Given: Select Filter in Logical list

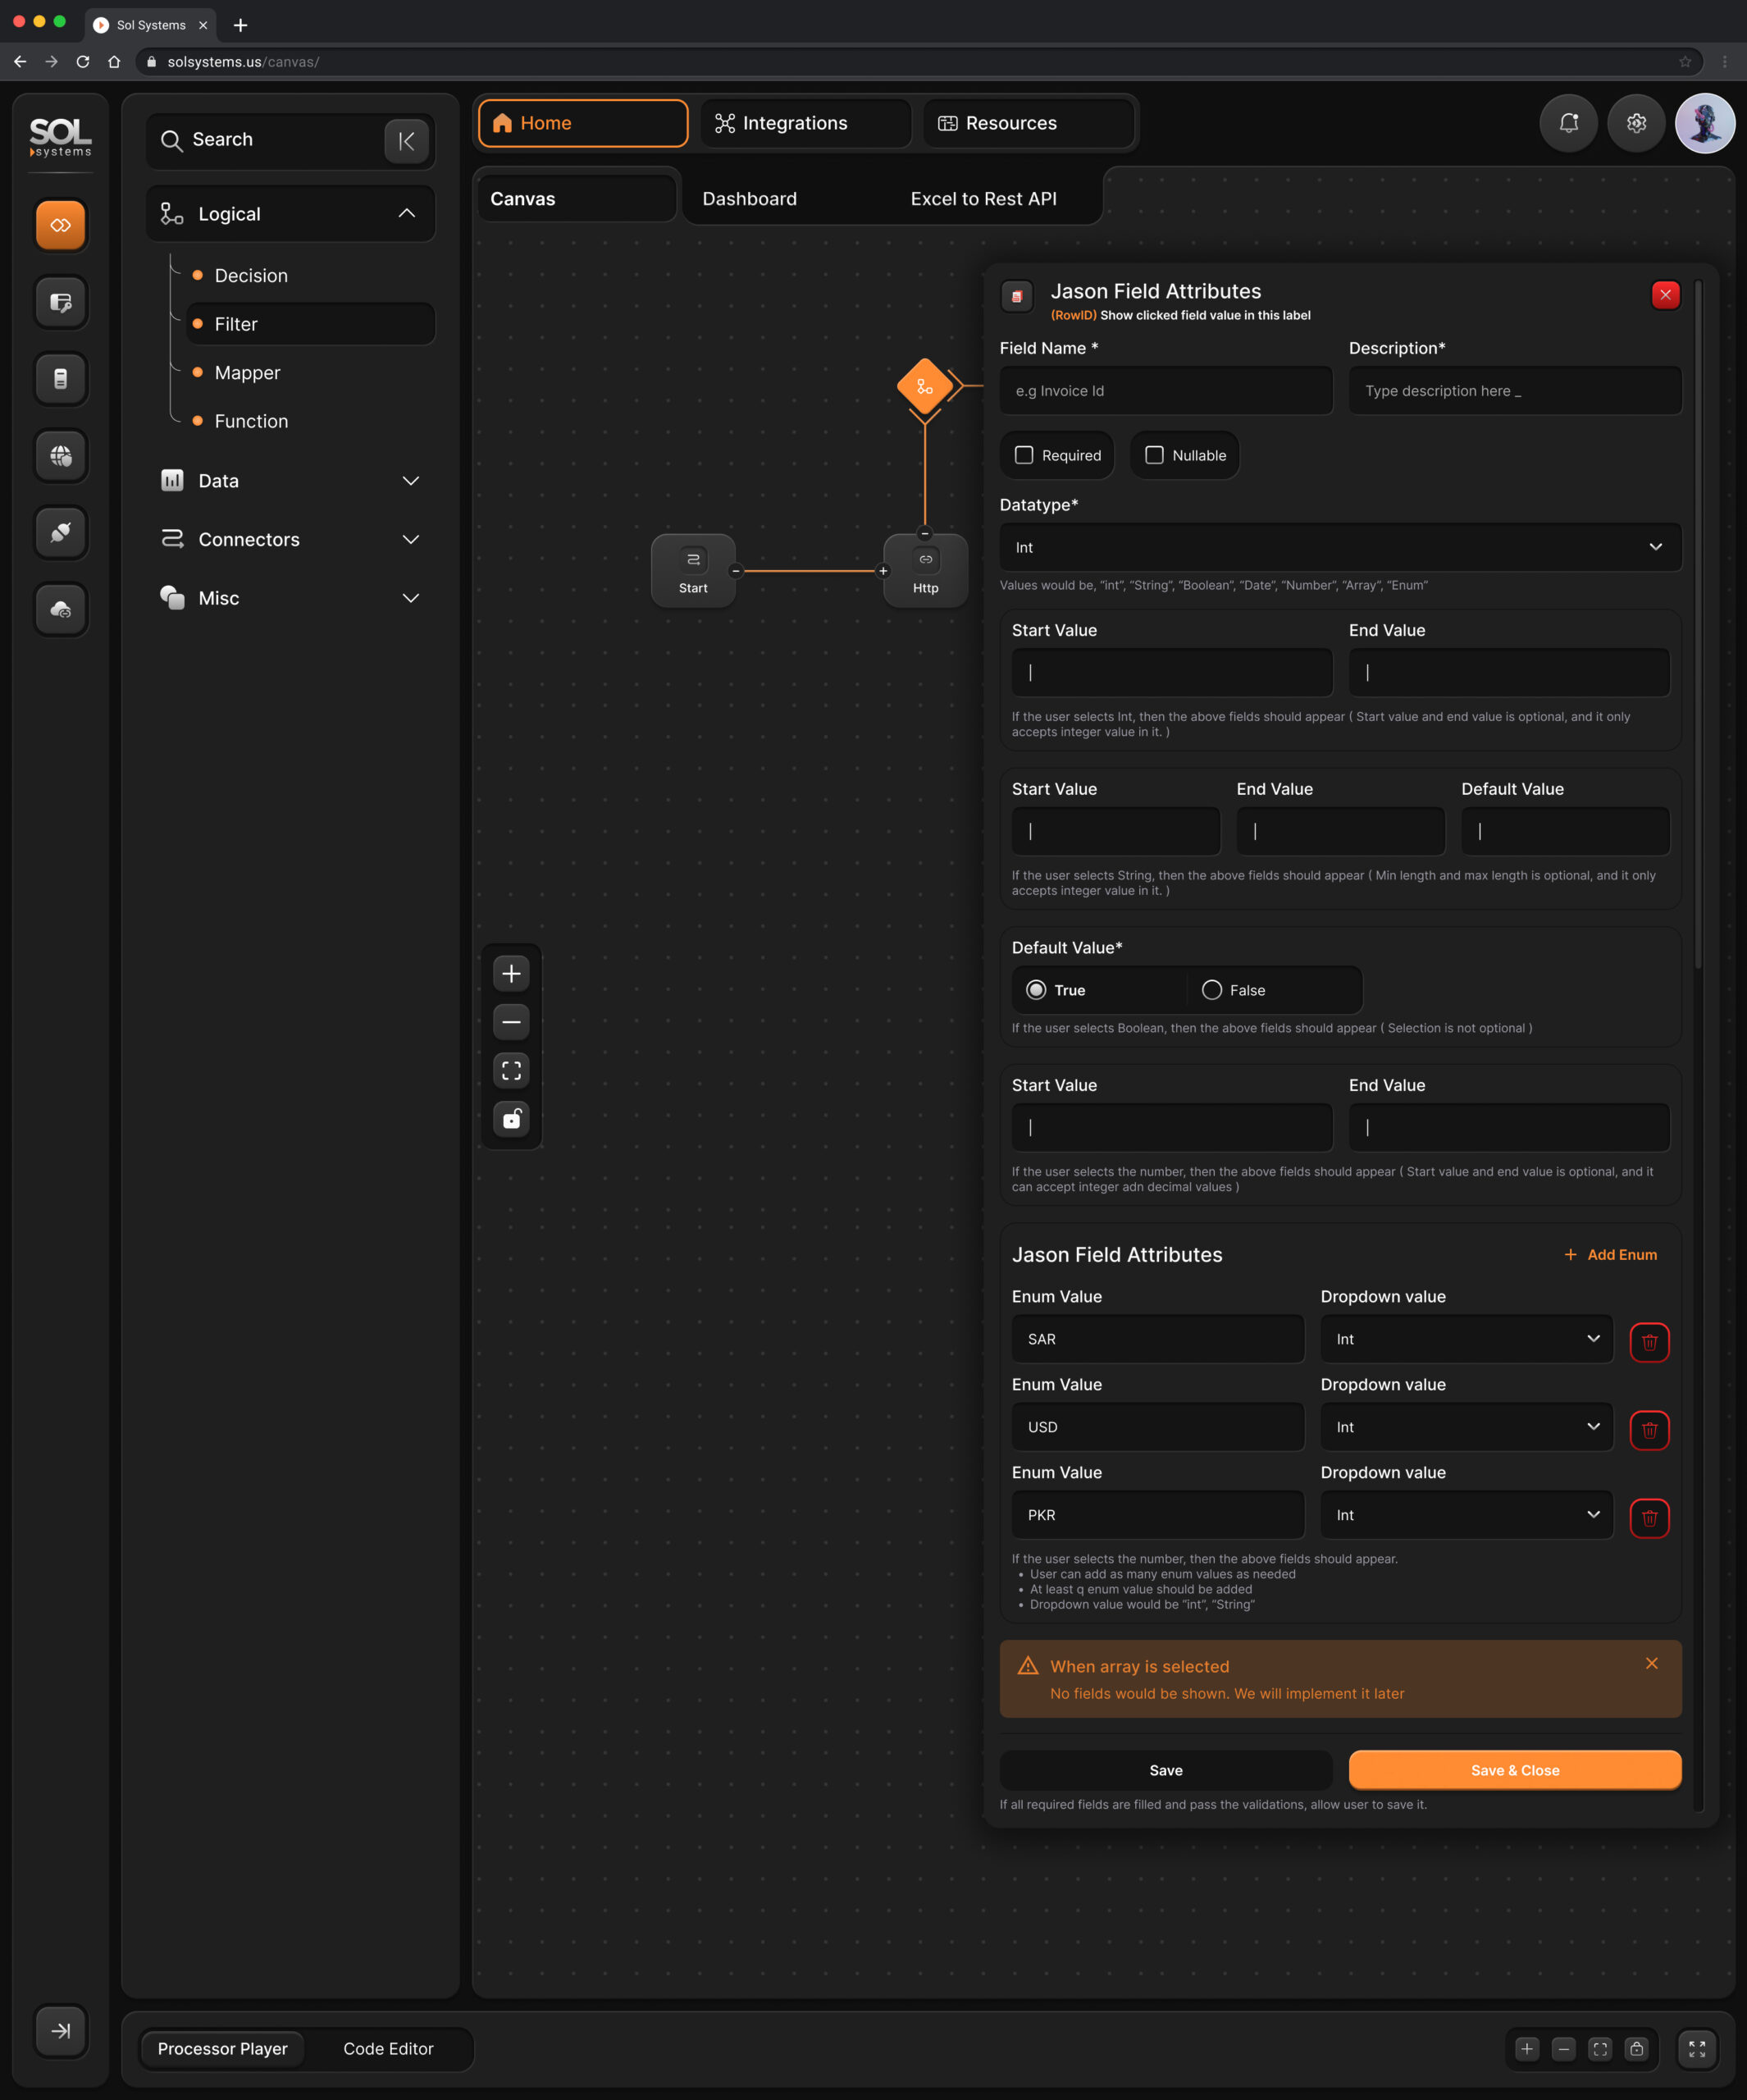Looking at the screenshot, I should 310,324.
